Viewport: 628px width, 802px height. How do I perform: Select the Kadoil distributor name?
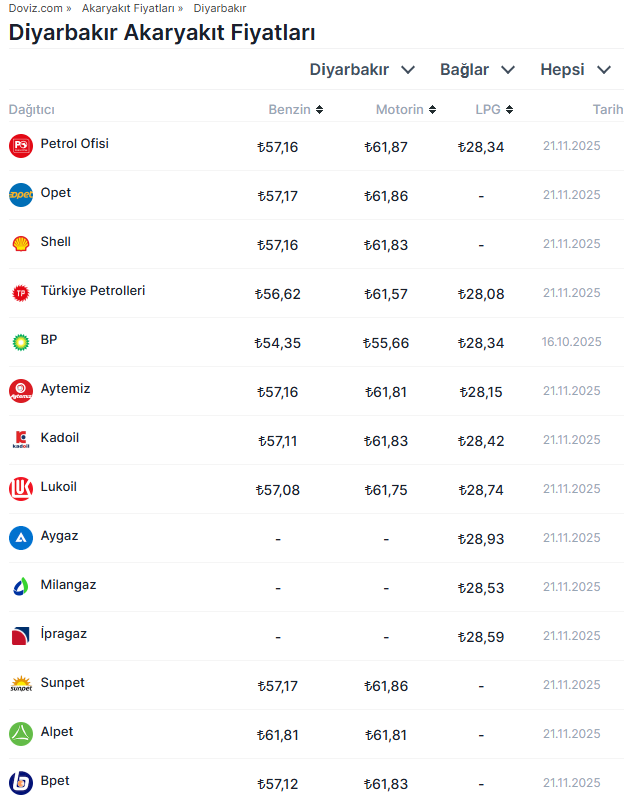(60, 438)
